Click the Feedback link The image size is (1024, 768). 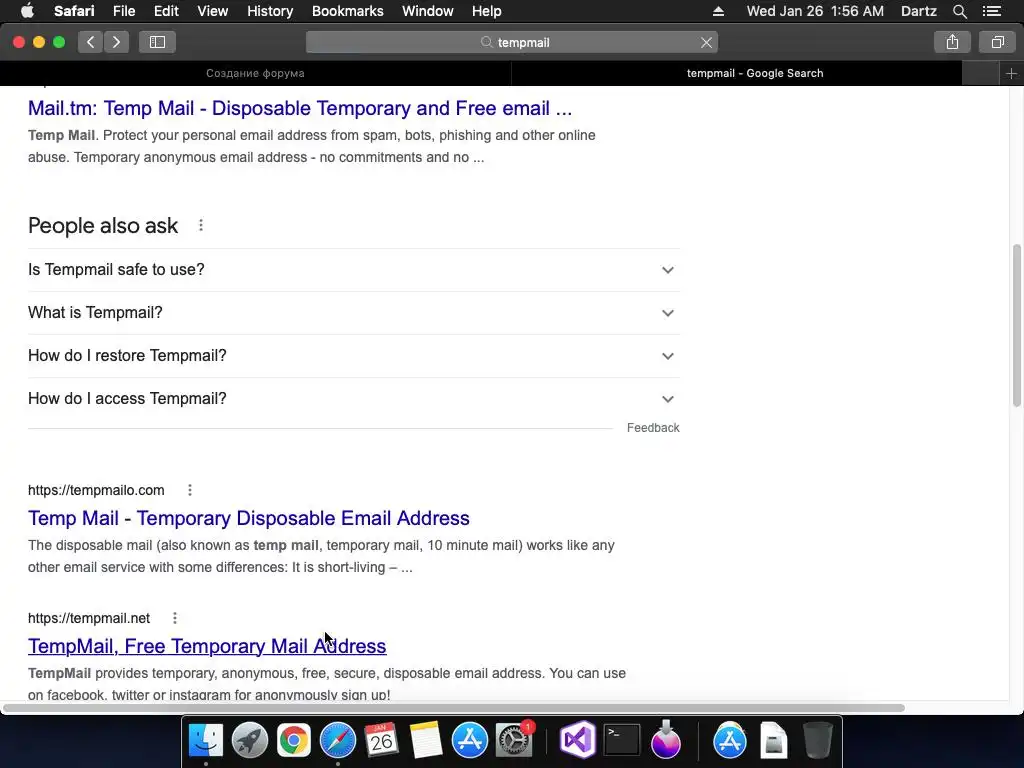tap(653, 428)
